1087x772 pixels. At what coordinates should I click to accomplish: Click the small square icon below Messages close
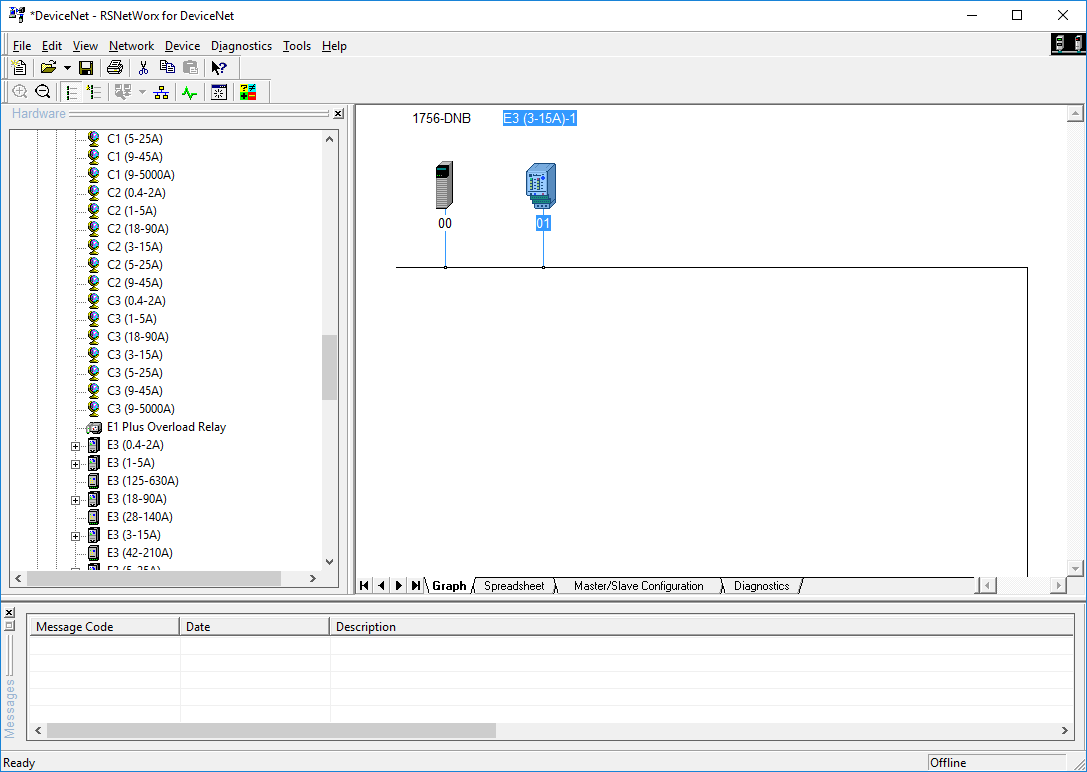(9, 625)
